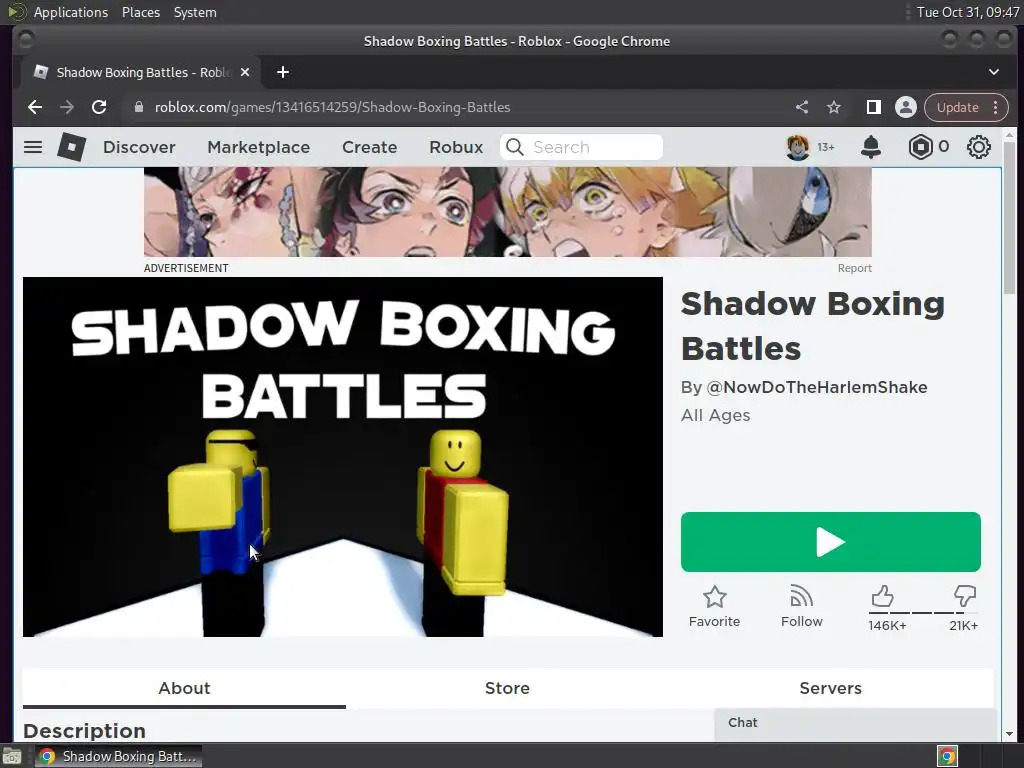Click Chrome icon in bottom-right tray
The width and height of the screenshot is (1024, 768).
(947, 756)
